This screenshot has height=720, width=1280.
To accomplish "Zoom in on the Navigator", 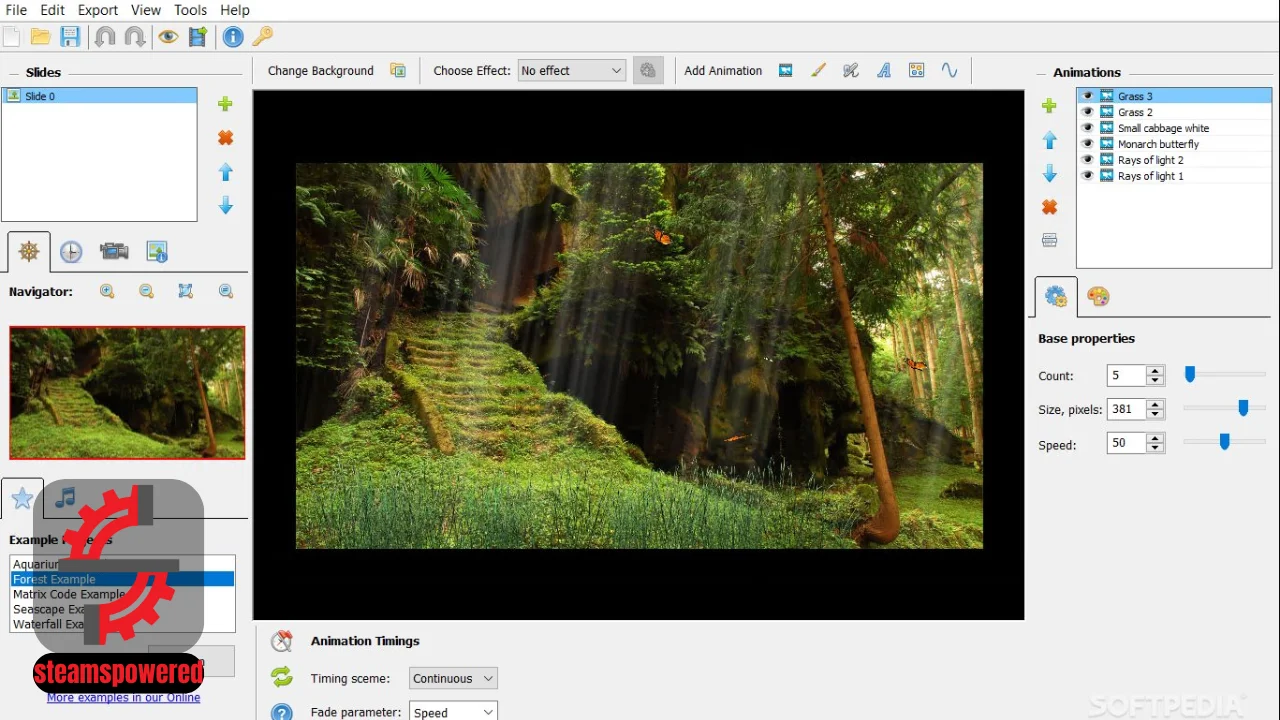I will click(x=107, y=291).
